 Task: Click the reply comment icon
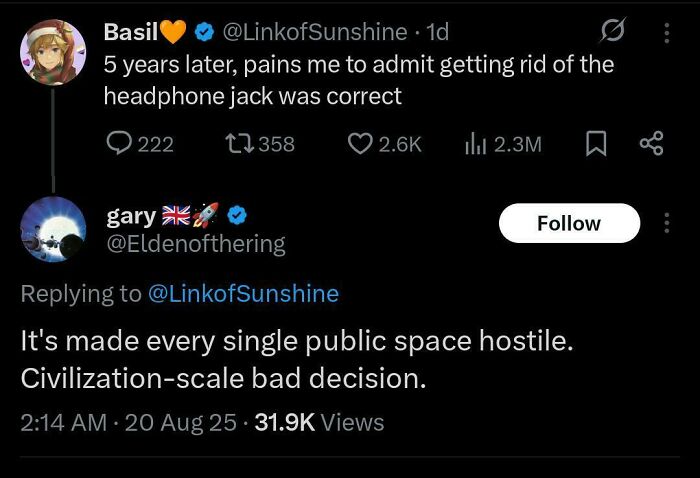pos(119,144)
